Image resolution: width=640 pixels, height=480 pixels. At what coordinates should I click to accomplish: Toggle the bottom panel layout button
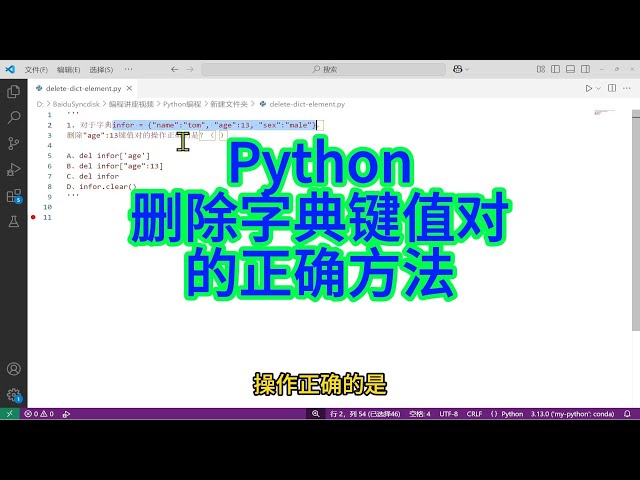[571, 69]
